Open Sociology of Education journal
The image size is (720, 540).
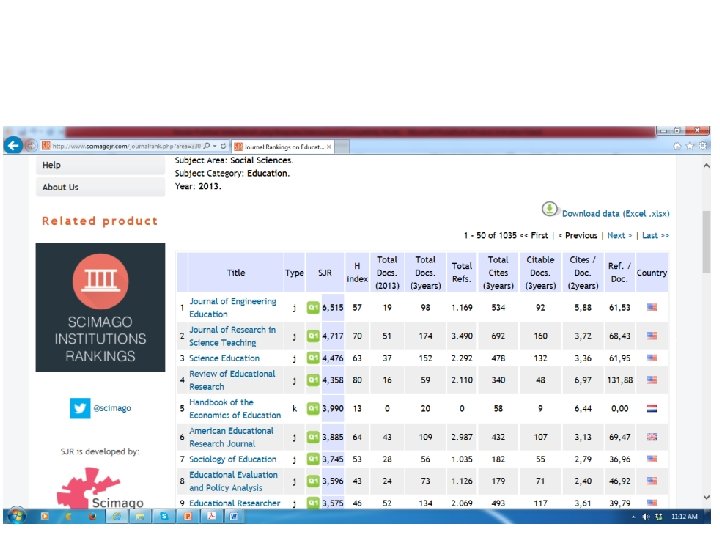click(x=233, y=459)
